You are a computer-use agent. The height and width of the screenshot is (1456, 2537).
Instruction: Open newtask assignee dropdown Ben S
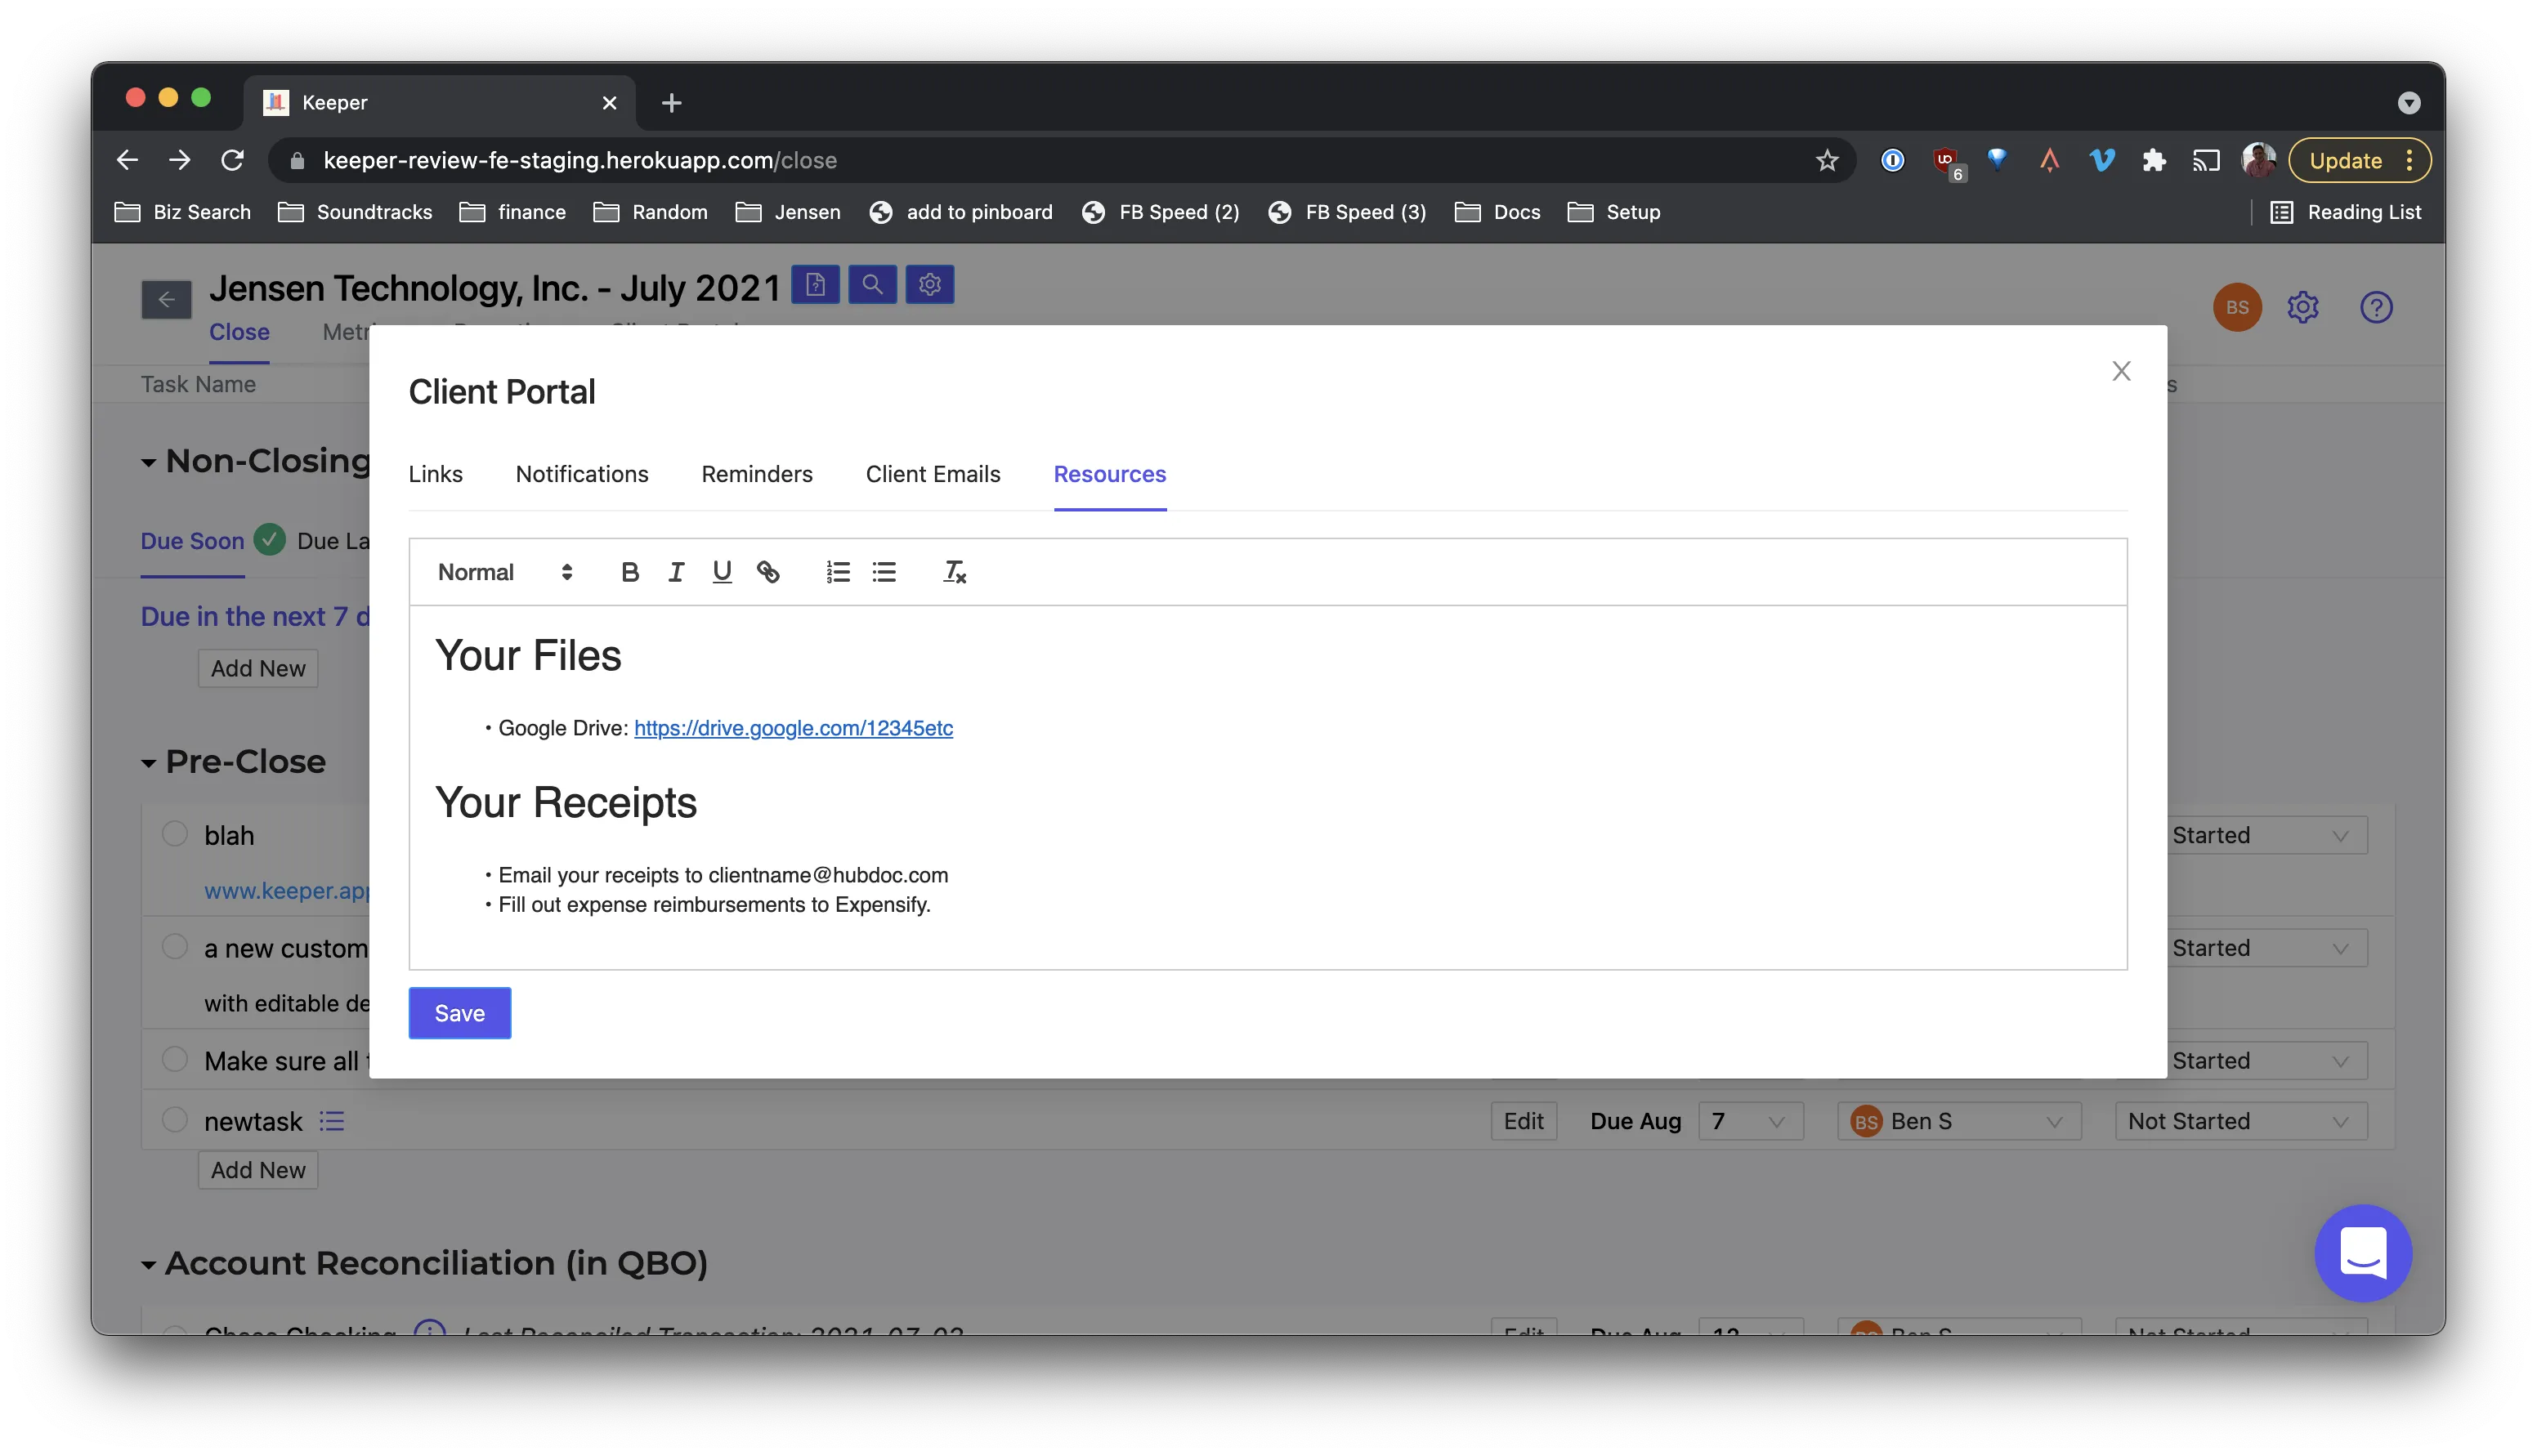click(x=1958, y=1121)
